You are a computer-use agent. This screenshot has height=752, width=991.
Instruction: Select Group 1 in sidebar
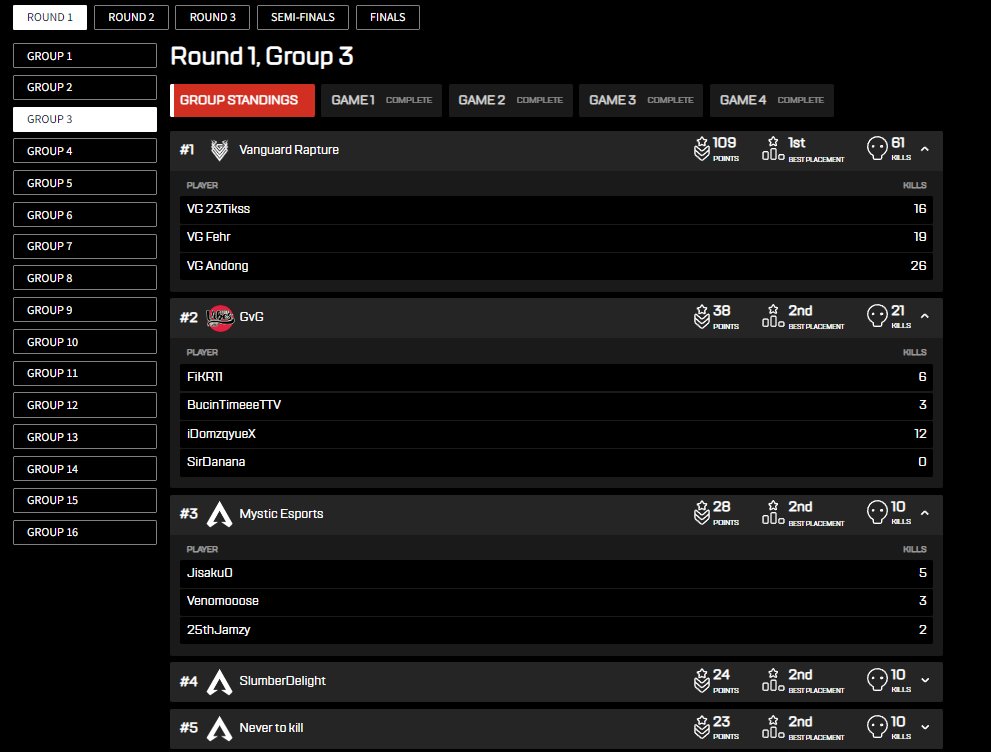pyautogui.click(x=85, y=56)
